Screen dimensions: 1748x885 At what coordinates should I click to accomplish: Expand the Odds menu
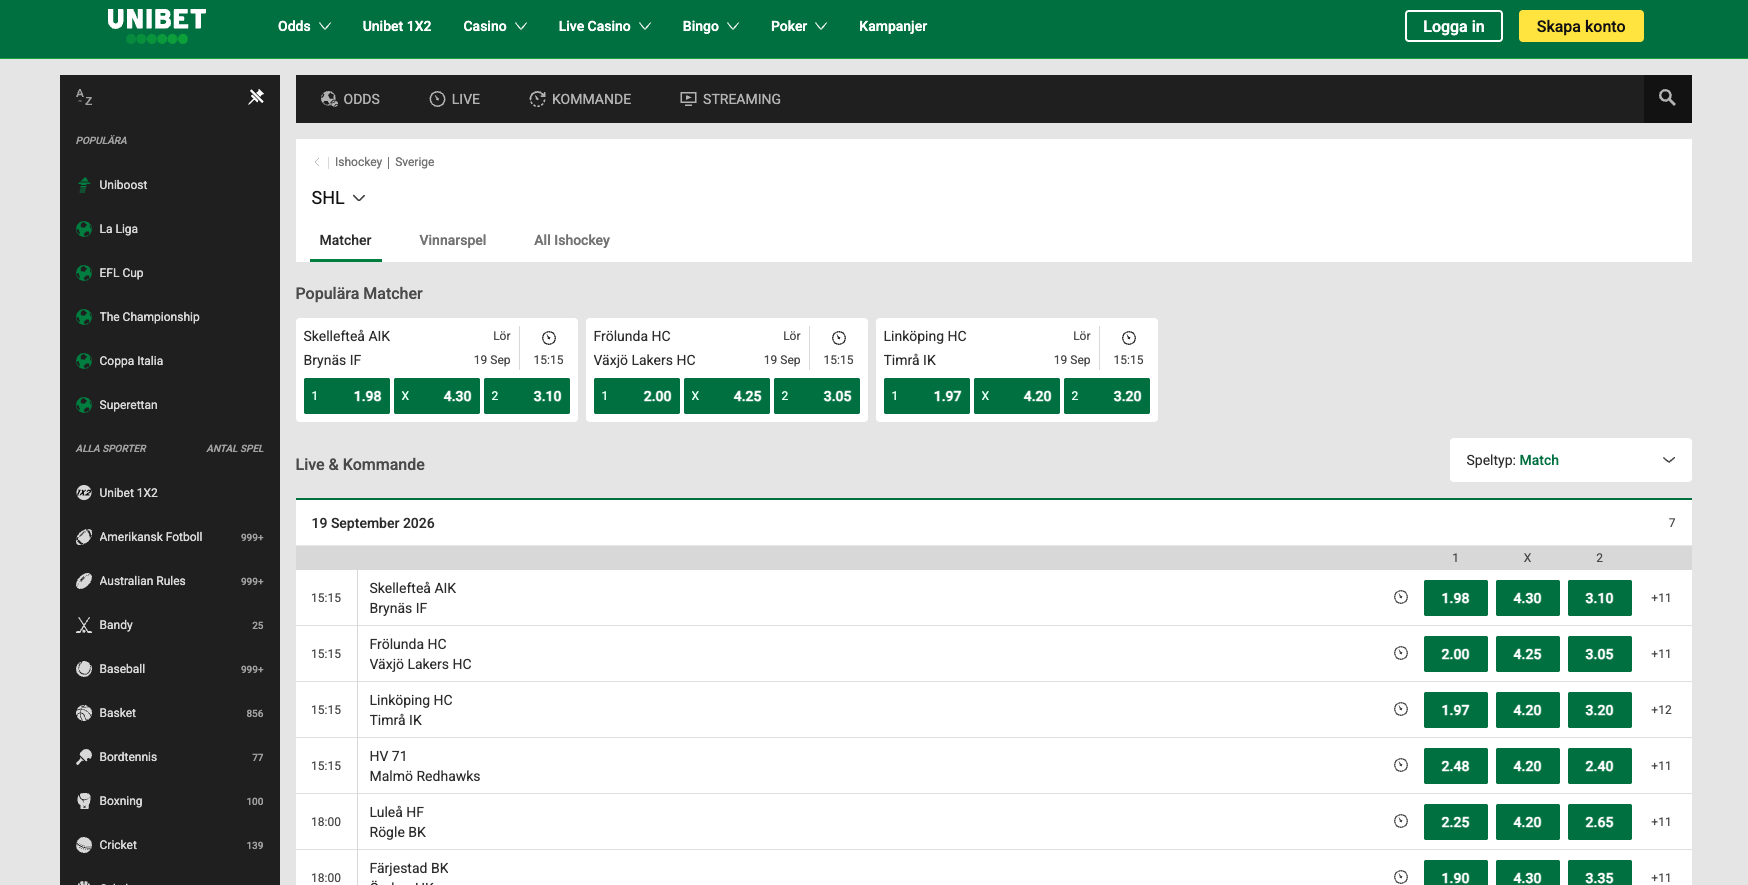[x=304, y=26]
